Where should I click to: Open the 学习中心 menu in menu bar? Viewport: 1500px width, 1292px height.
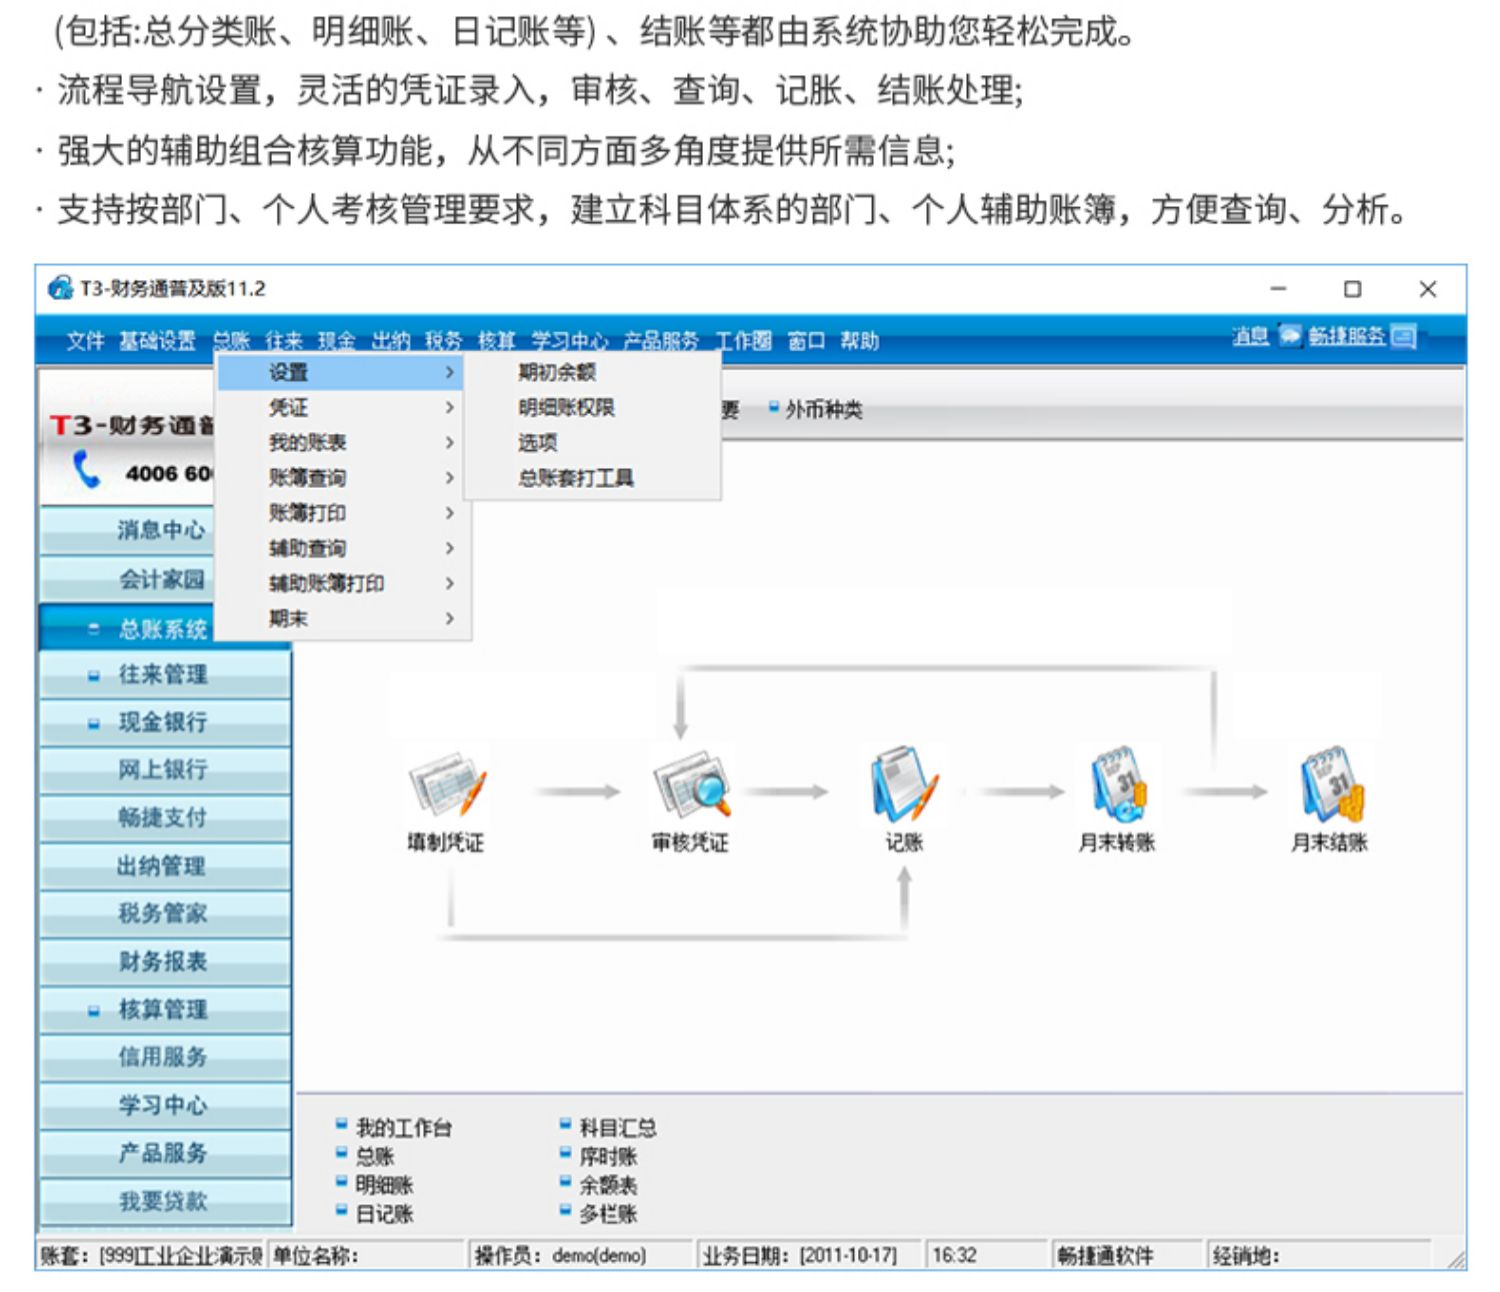pyautogui.click(x=569, y=341)
